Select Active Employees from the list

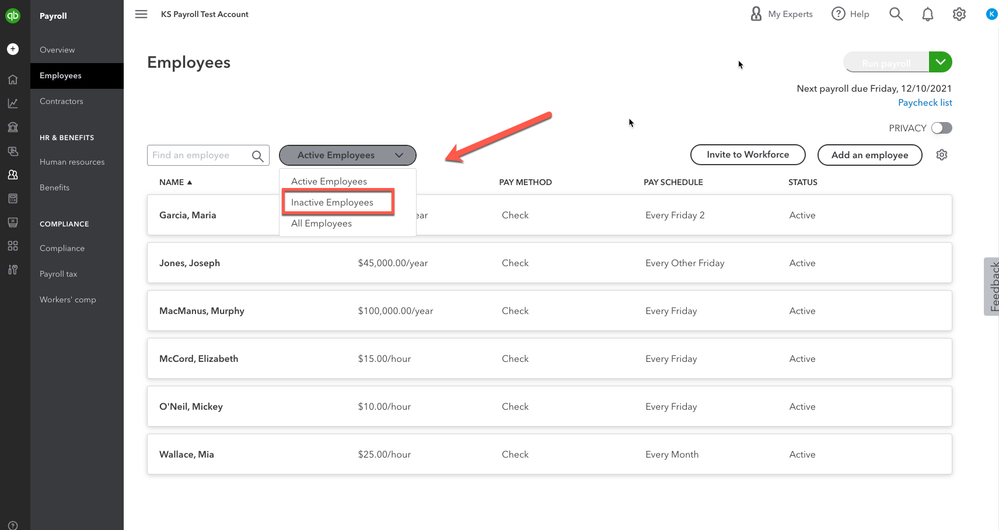click(x=329, y=182)
